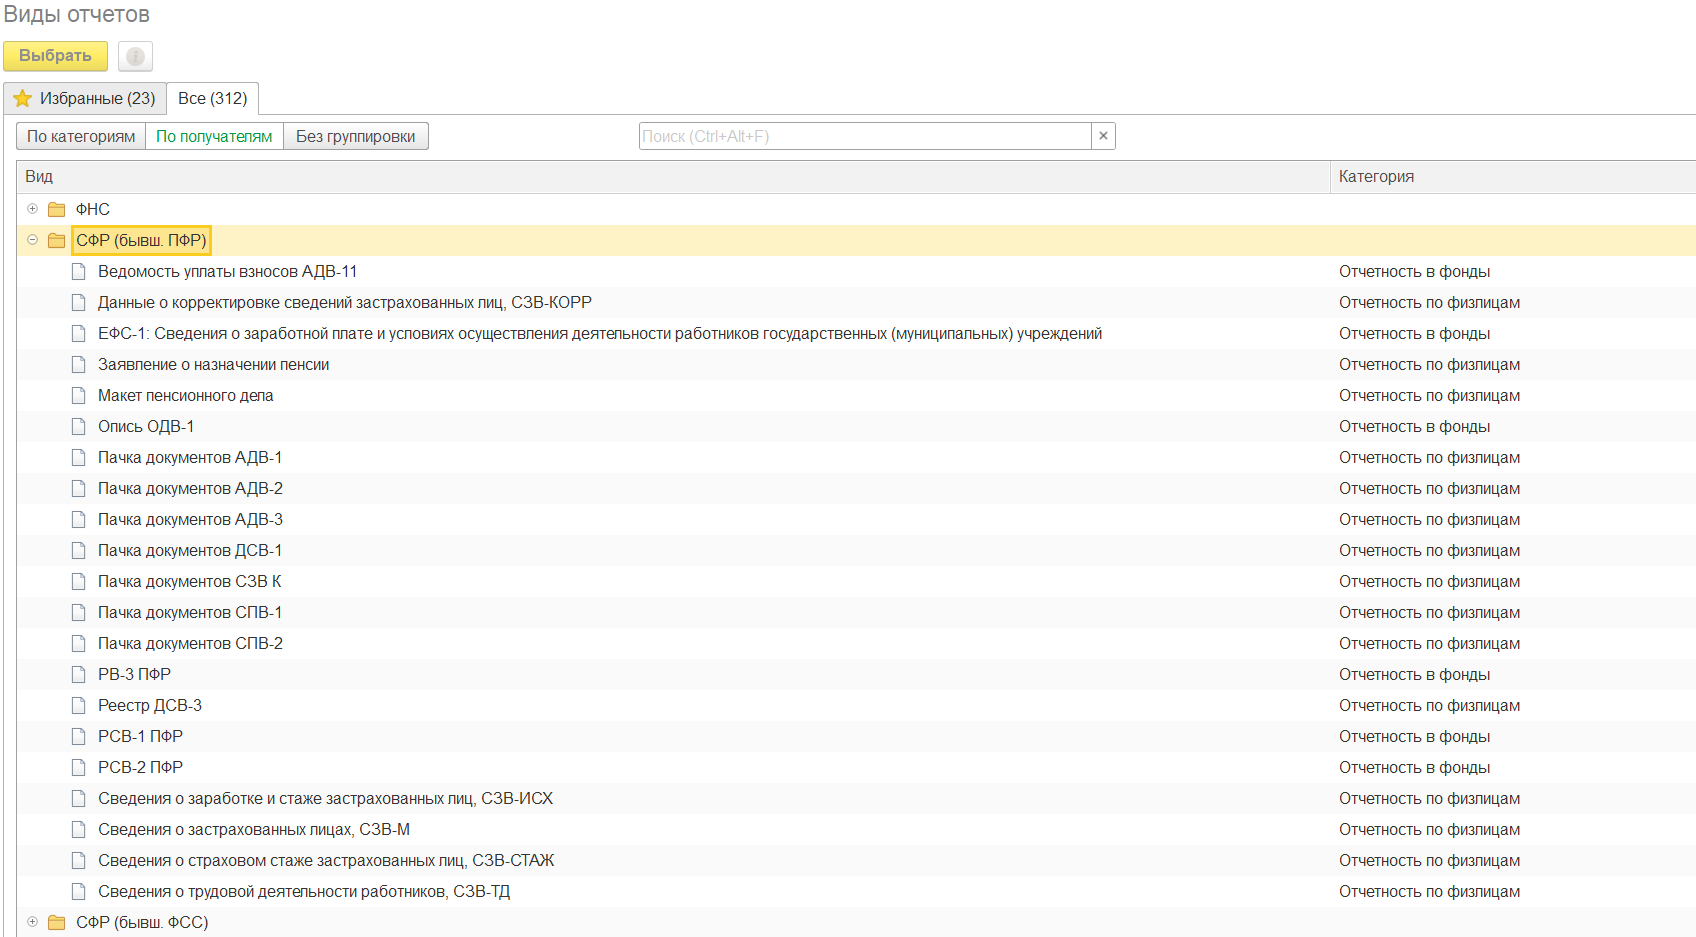The height and width of the screenshot is (937, 1696).
Task: Select Данные о корректировке сведений, СЗВ-КОРР
Action: coord(345,302)
